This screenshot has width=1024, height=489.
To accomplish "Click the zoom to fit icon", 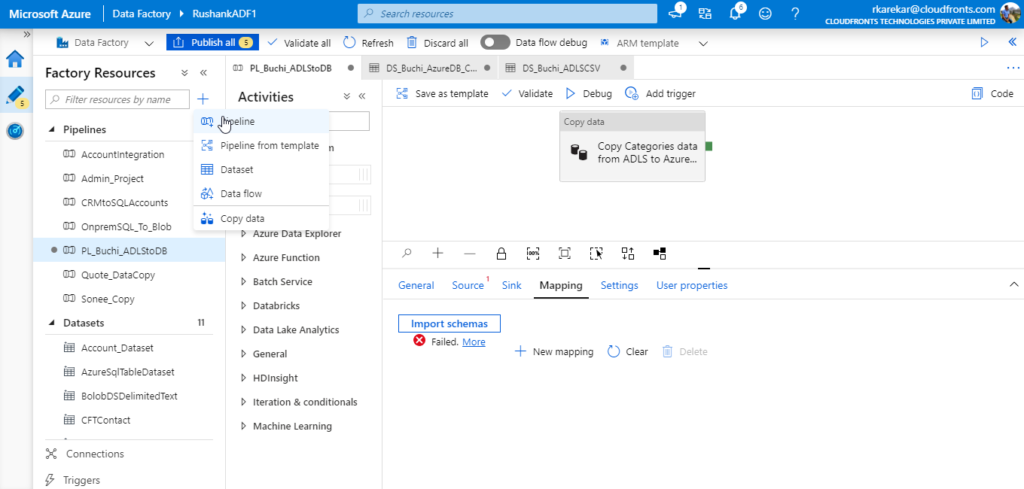I will click(x=565, y=254).
